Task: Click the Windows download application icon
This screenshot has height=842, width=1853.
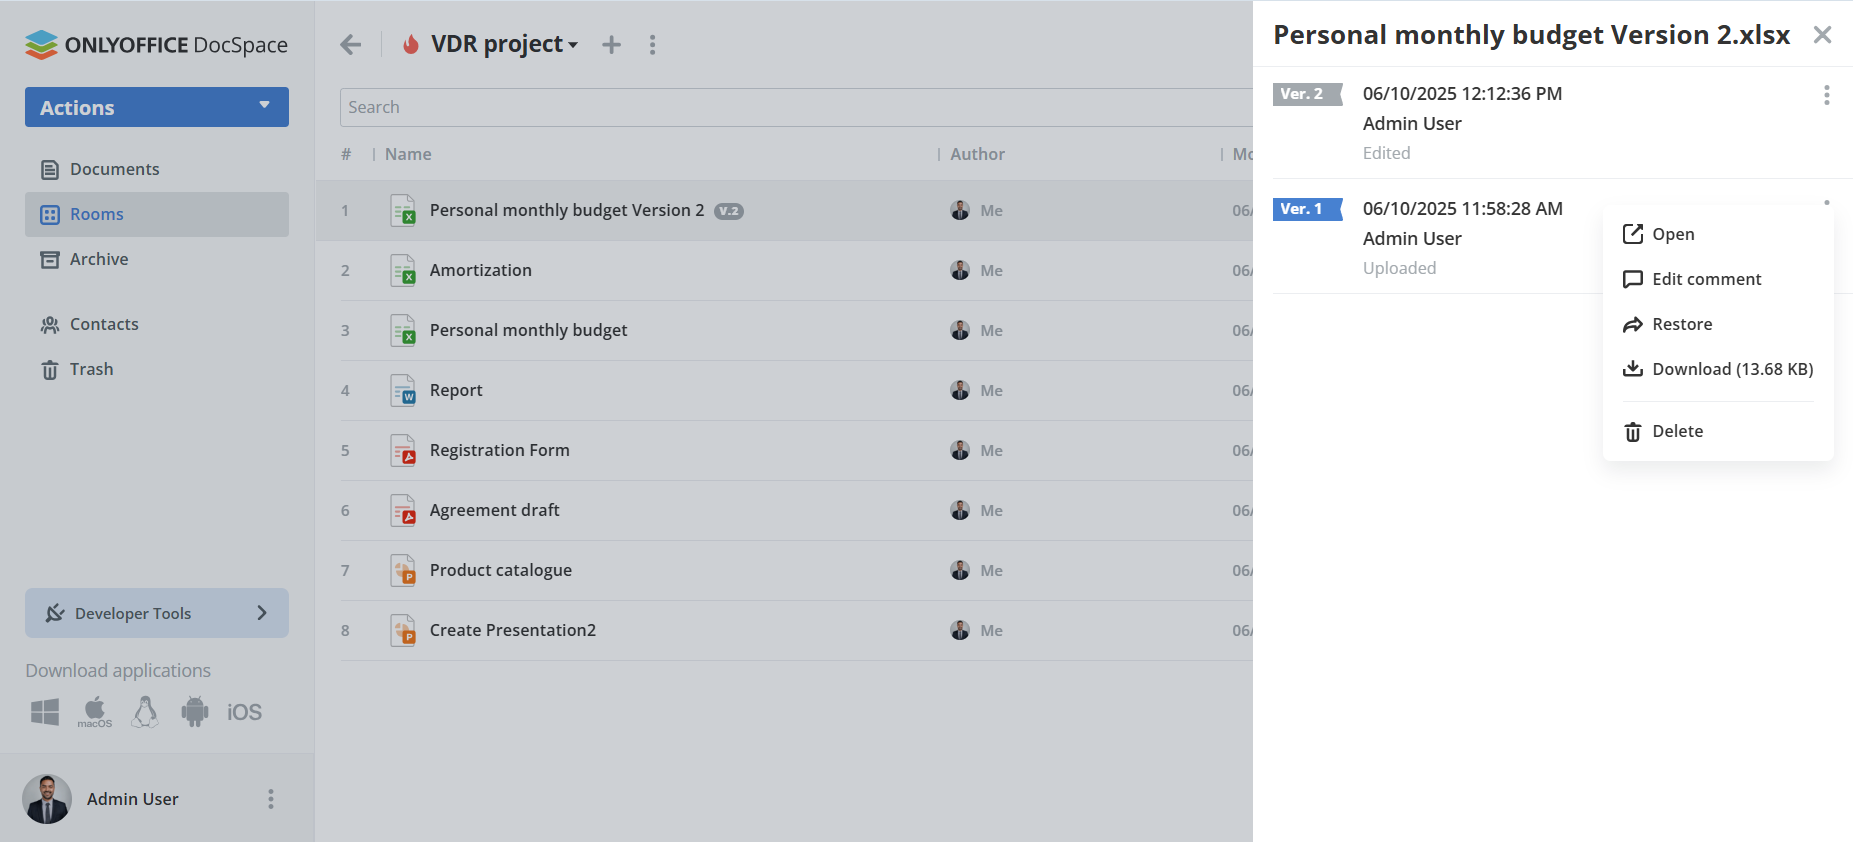Action: [45, 712]
